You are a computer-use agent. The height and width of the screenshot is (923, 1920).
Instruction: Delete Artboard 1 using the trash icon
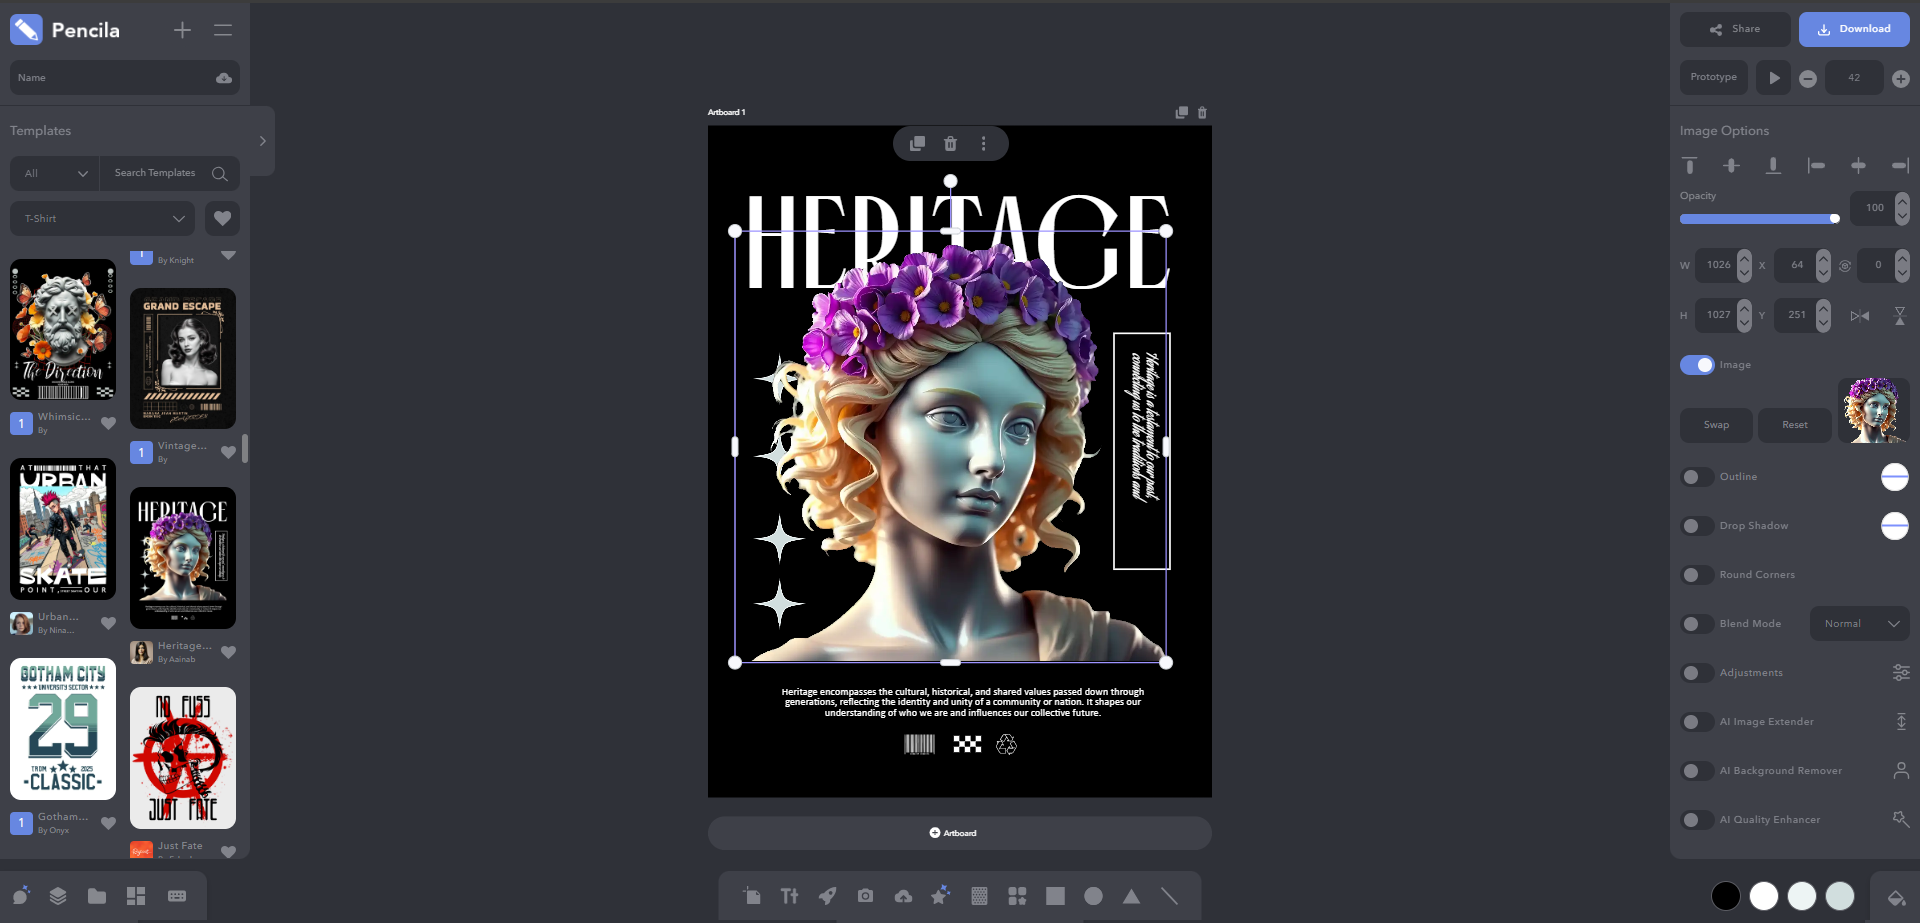tap(1202, 113)
